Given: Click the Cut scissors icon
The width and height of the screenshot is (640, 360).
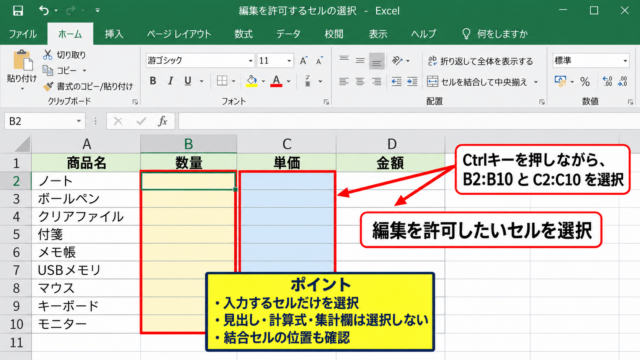Looking at the screenshot, I should (x=48, y=55).
